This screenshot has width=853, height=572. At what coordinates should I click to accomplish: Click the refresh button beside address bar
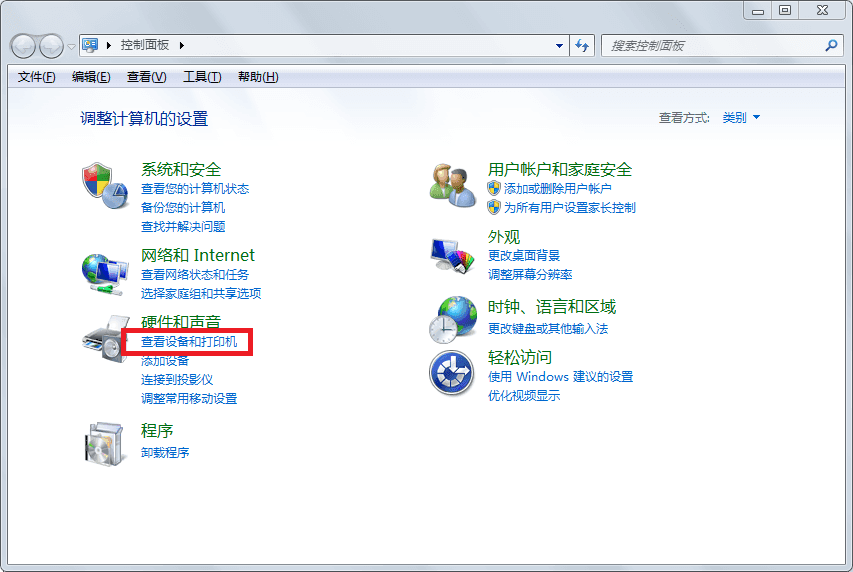coord(583,46)
